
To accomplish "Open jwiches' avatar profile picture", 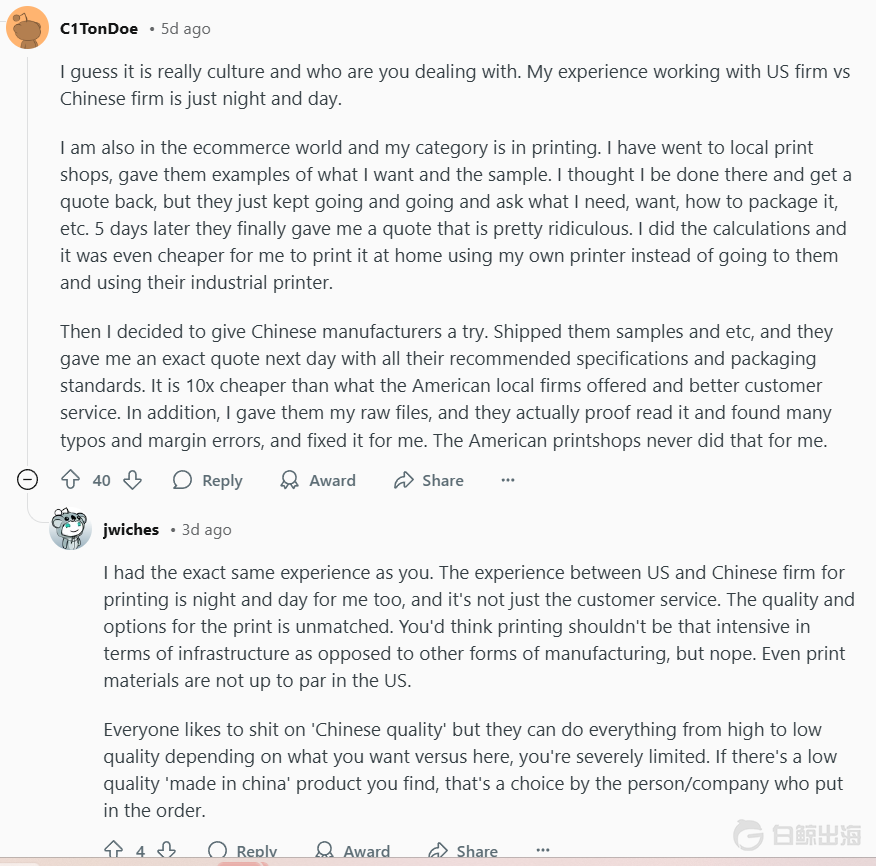I will point(70,529).
